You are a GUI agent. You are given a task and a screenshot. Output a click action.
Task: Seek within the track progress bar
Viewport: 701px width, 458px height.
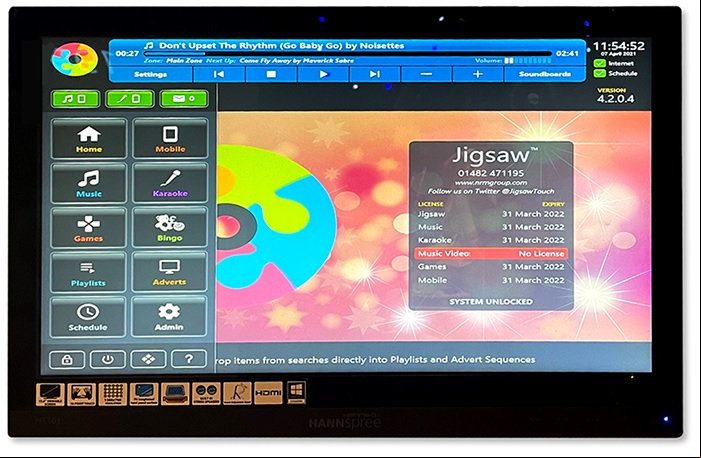tap(348, 54)
